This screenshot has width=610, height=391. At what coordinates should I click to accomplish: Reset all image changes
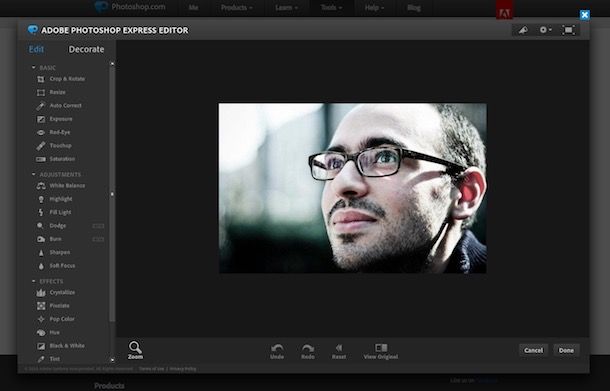click(339, 351)
